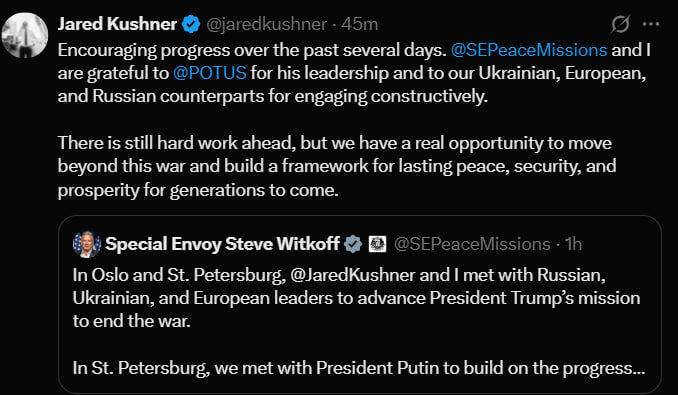The width and height of the screenshot is (678, 395).
Task: Click Steve Witkoff's avatar in quoted post
Action: coord(87,244)
